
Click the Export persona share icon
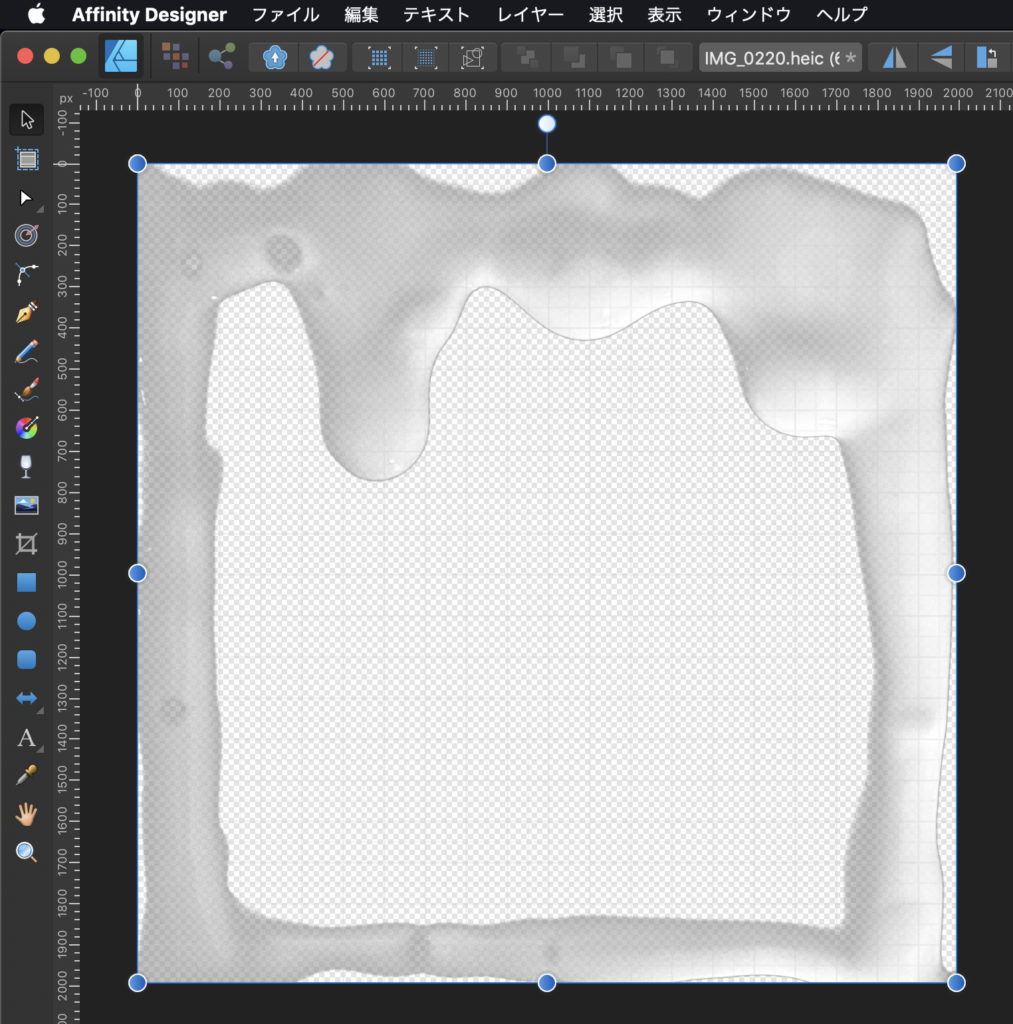click(221, 57)
